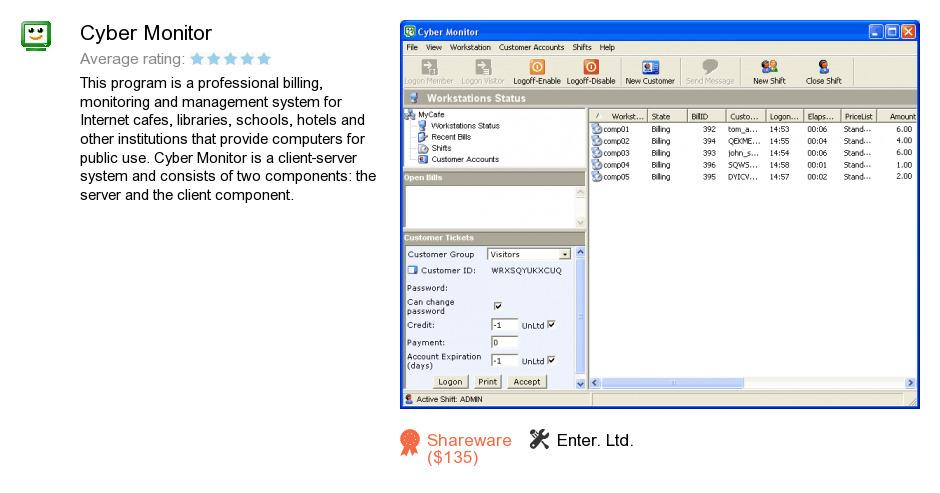Click Open Bills scrollbar down arrow
Image resolution: width=940 pixels, height=493 pixels.
point(580,223)
